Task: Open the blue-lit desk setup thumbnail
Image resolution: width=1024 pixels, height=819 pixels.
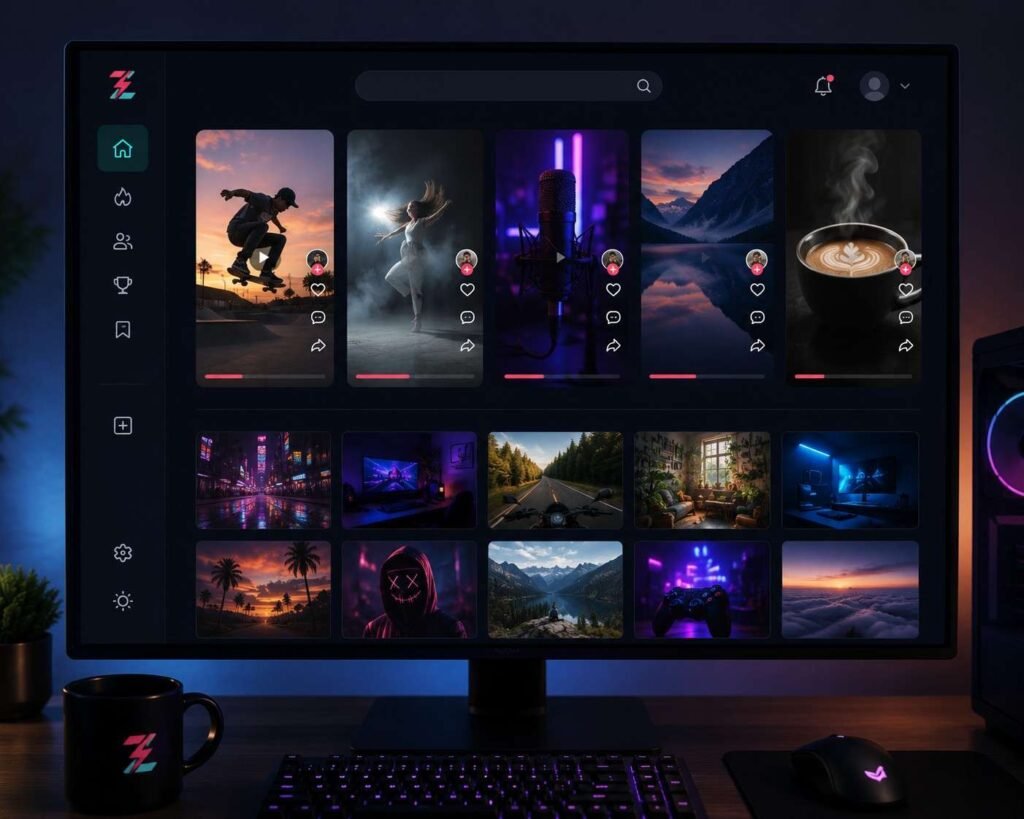Action: pos(850,480)
